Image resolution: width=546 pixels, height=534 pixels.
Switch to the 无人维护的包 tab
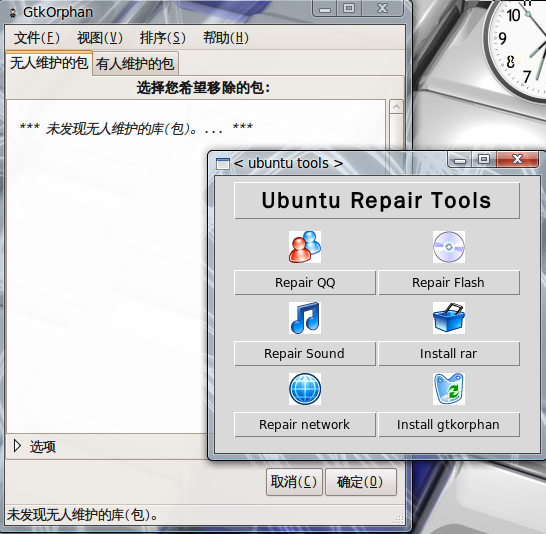[x=49, y=63]
